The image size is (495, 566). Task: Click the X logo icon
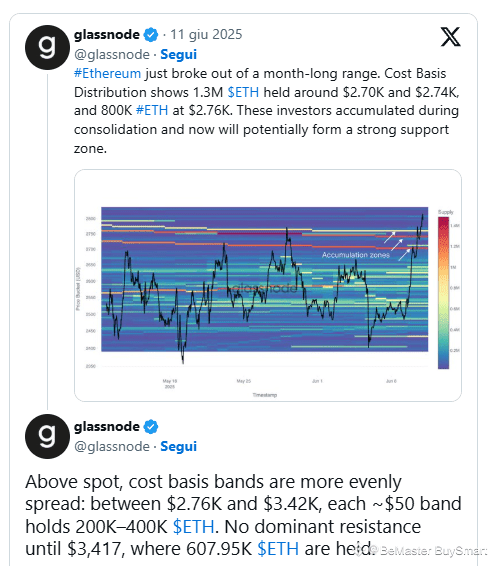(x=450, y=37)
